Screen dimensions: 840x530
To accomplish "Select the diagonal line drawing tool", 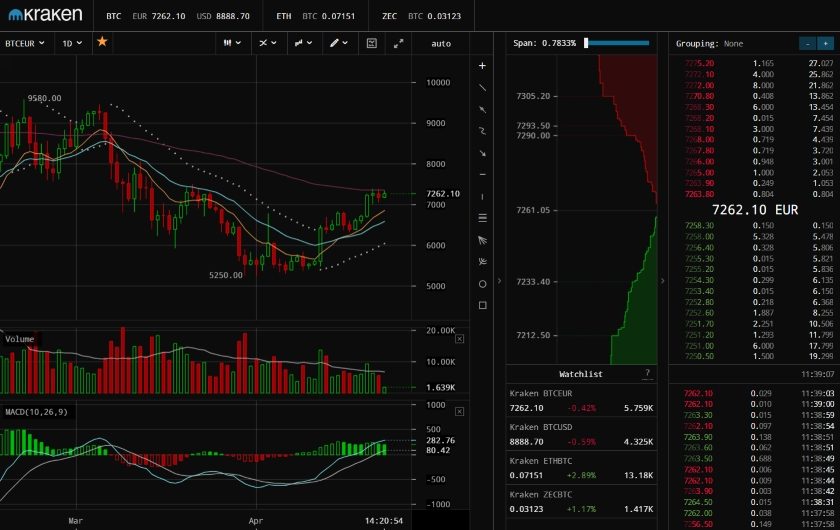I will (x=482, y=87).
